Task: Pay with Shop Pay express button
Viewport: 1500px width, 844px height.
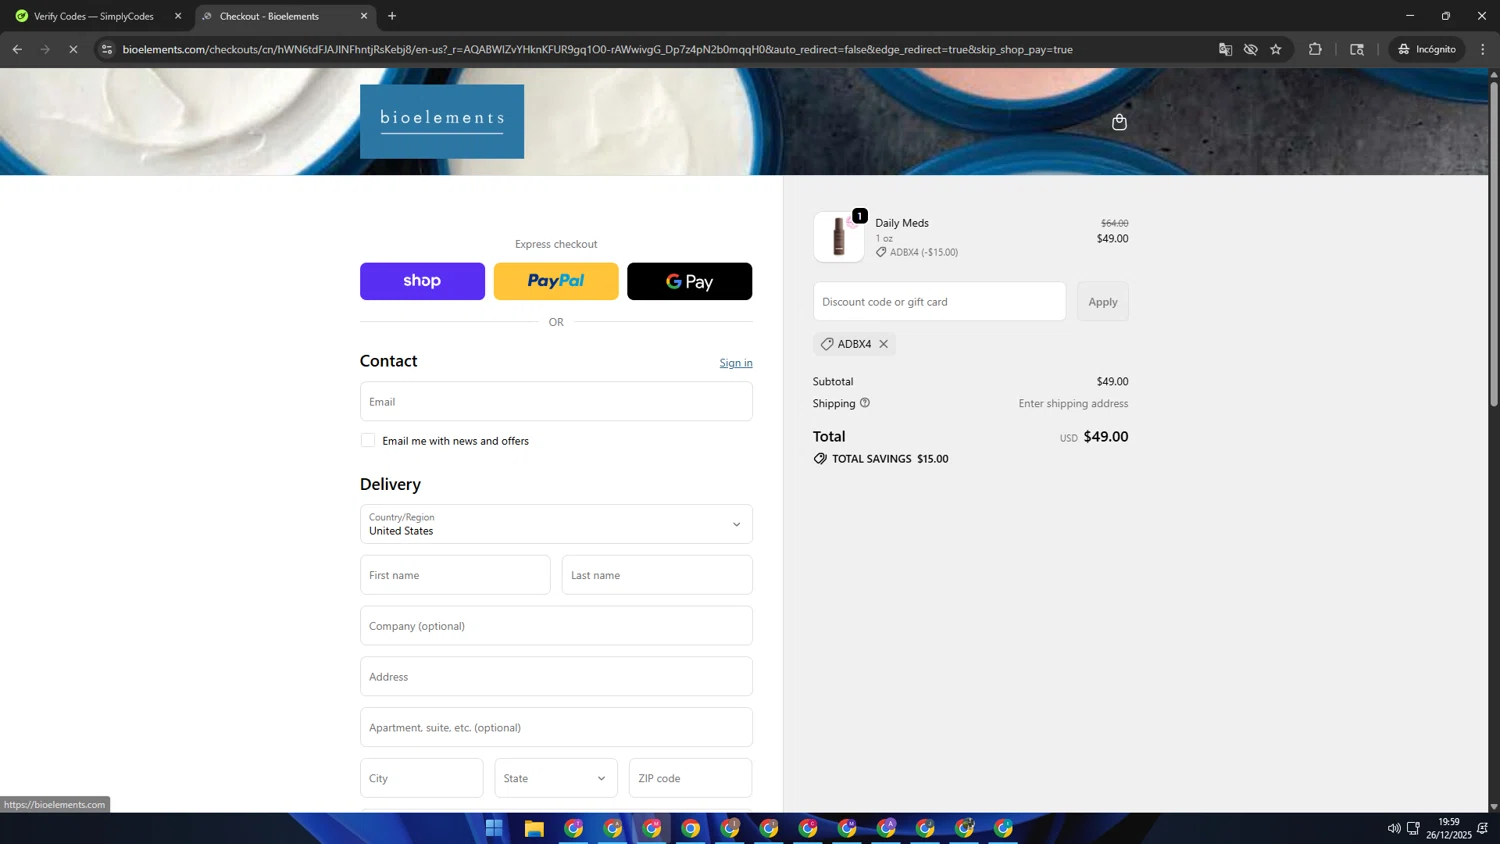Action: (422, 281)
